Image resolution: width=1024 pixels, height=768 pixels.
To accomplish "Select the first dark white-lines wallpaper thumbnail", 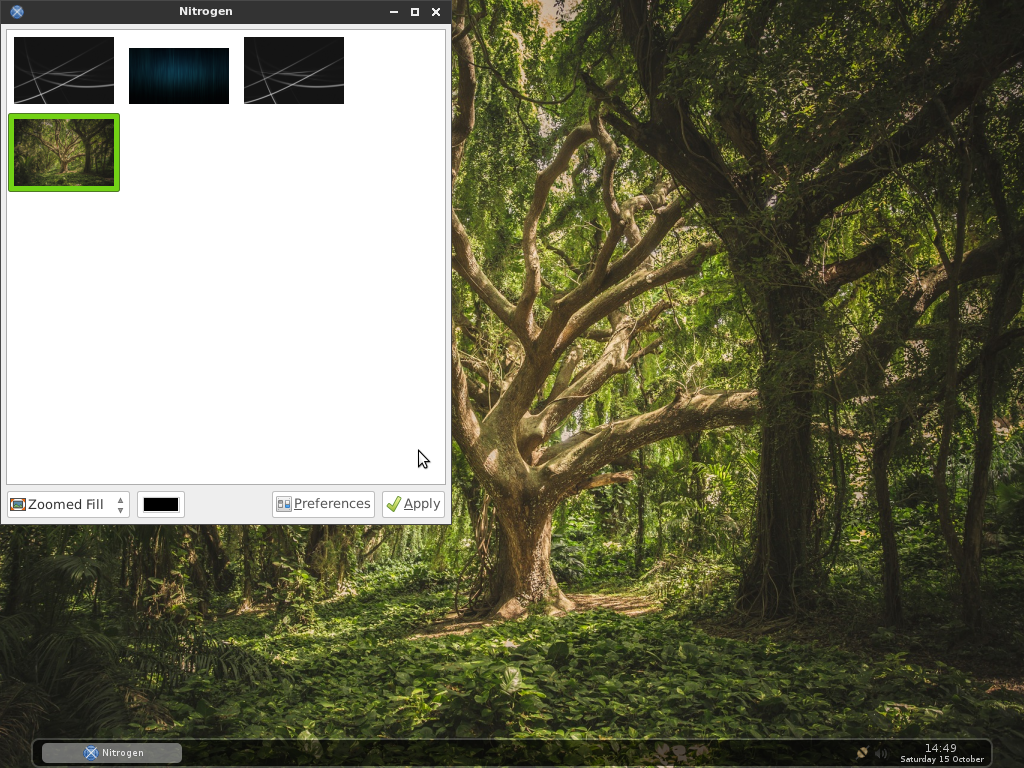I will point(64,71).
